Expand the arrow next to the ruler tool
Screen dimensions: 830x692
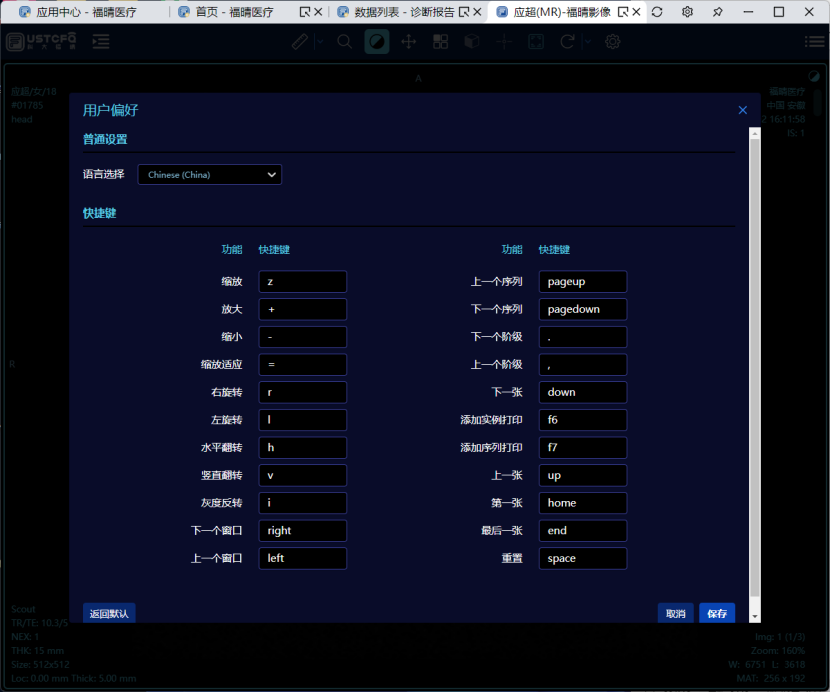pyautogui.click(x=319, y=42)
